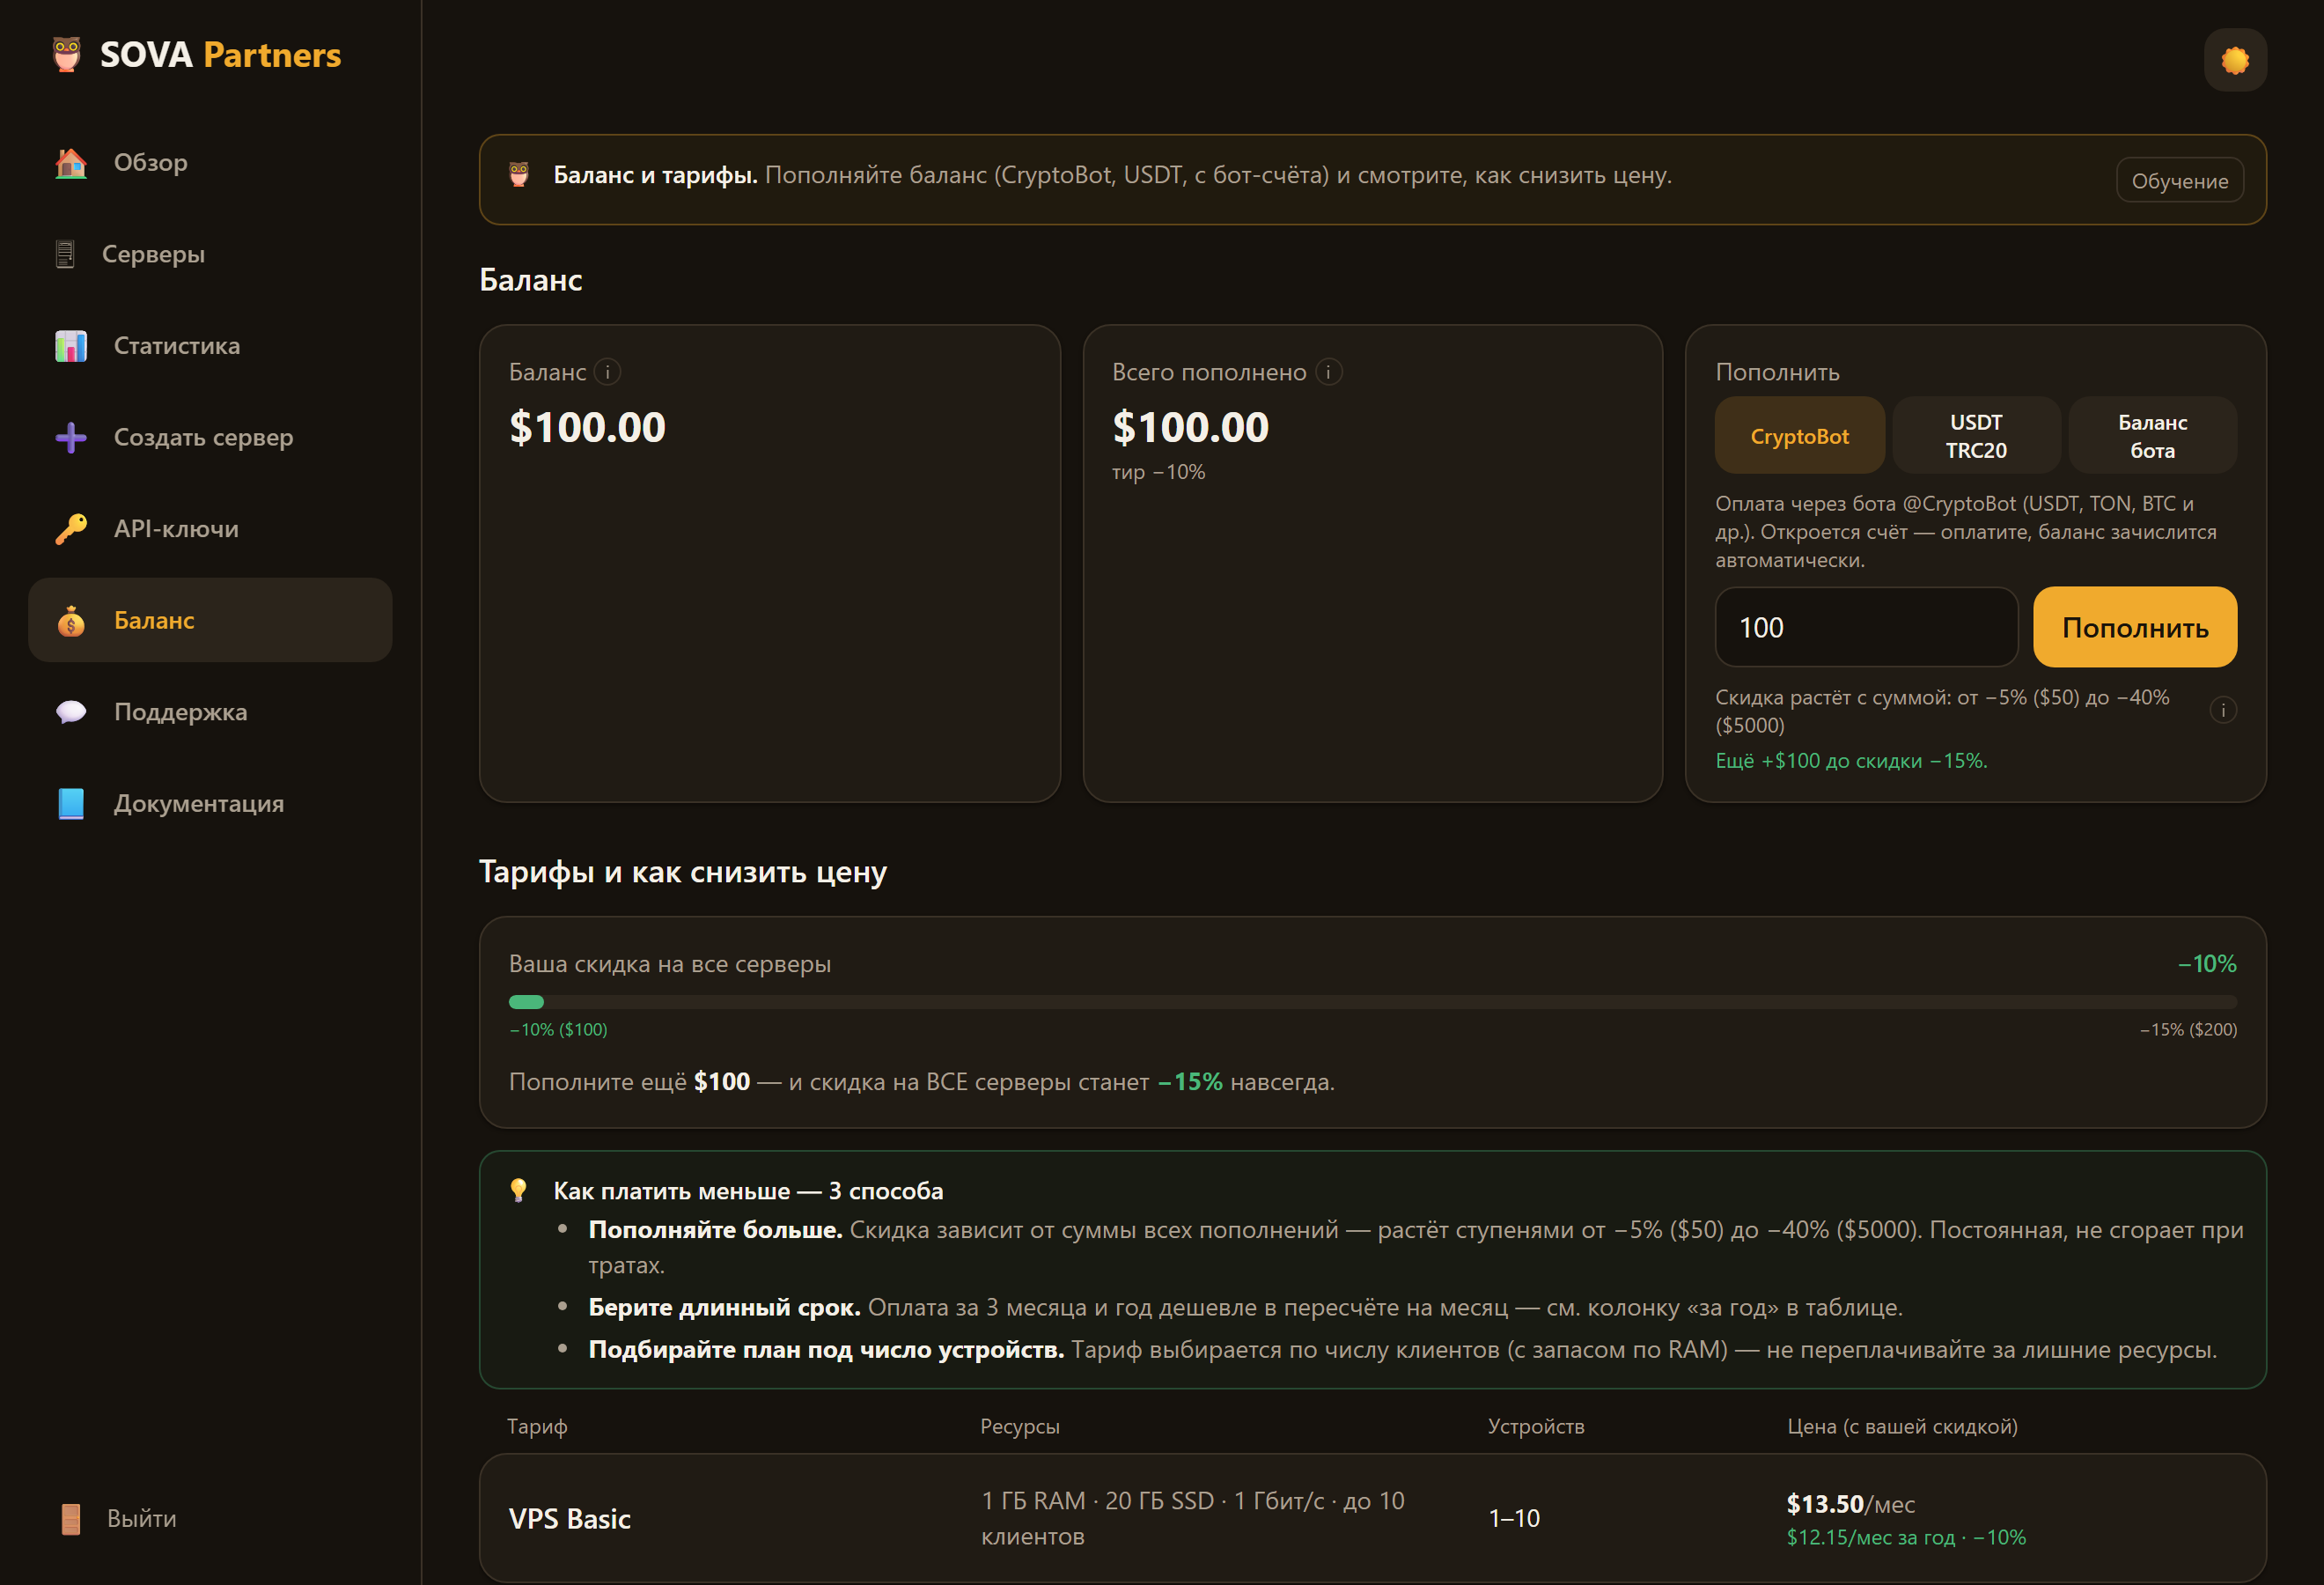
Task: Click the '−10% ($100)' progress label
Action: click(558, 1029)
